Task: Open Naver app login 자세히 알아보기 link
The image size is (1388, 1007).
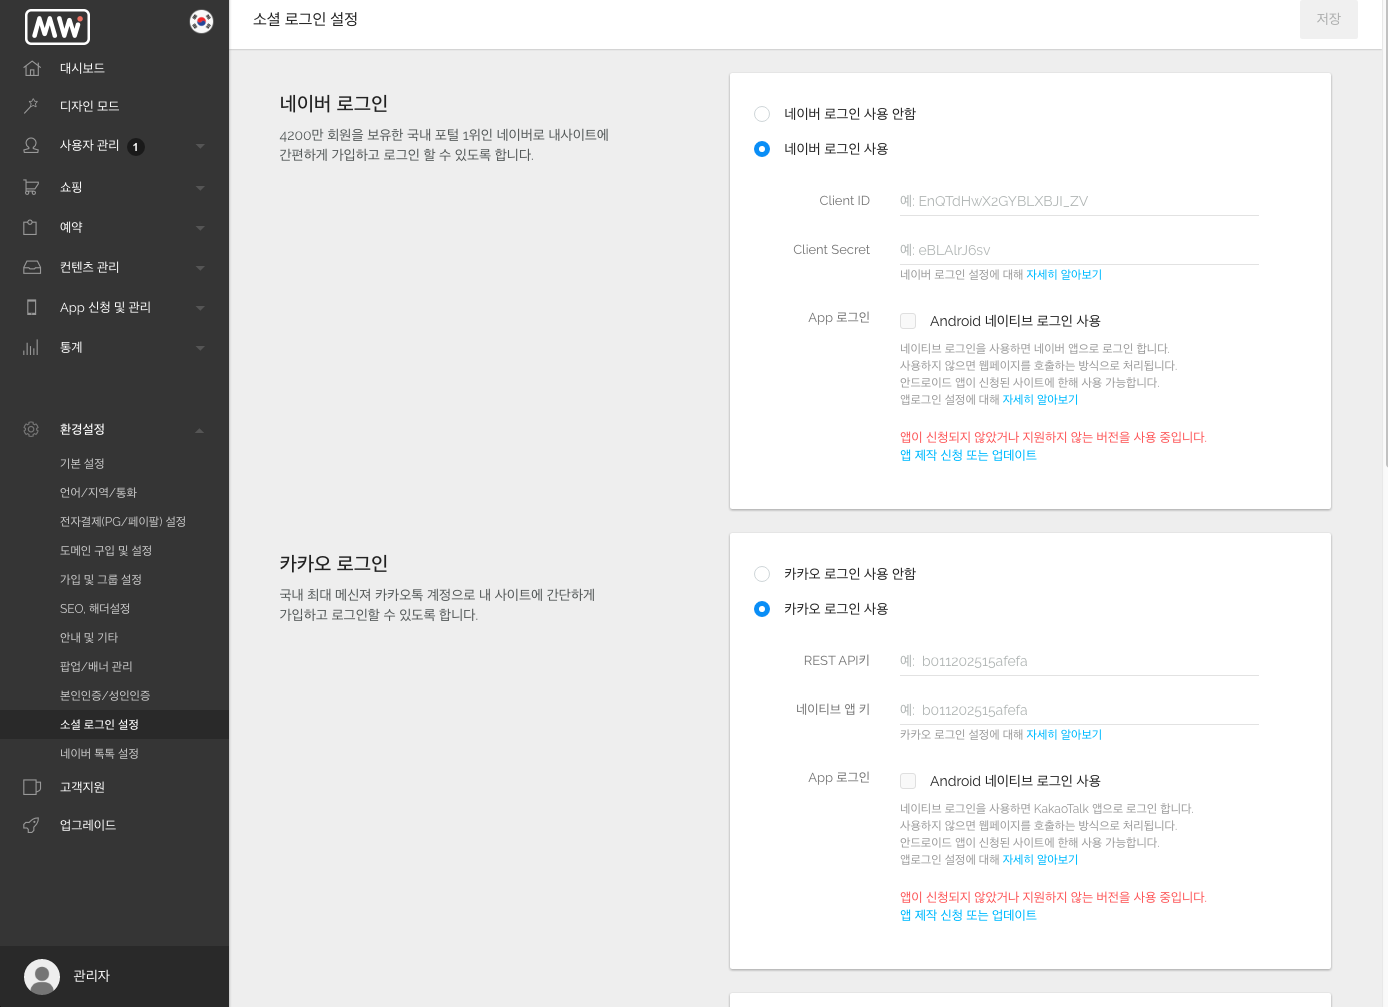Action: click(x=1040, y=399)
